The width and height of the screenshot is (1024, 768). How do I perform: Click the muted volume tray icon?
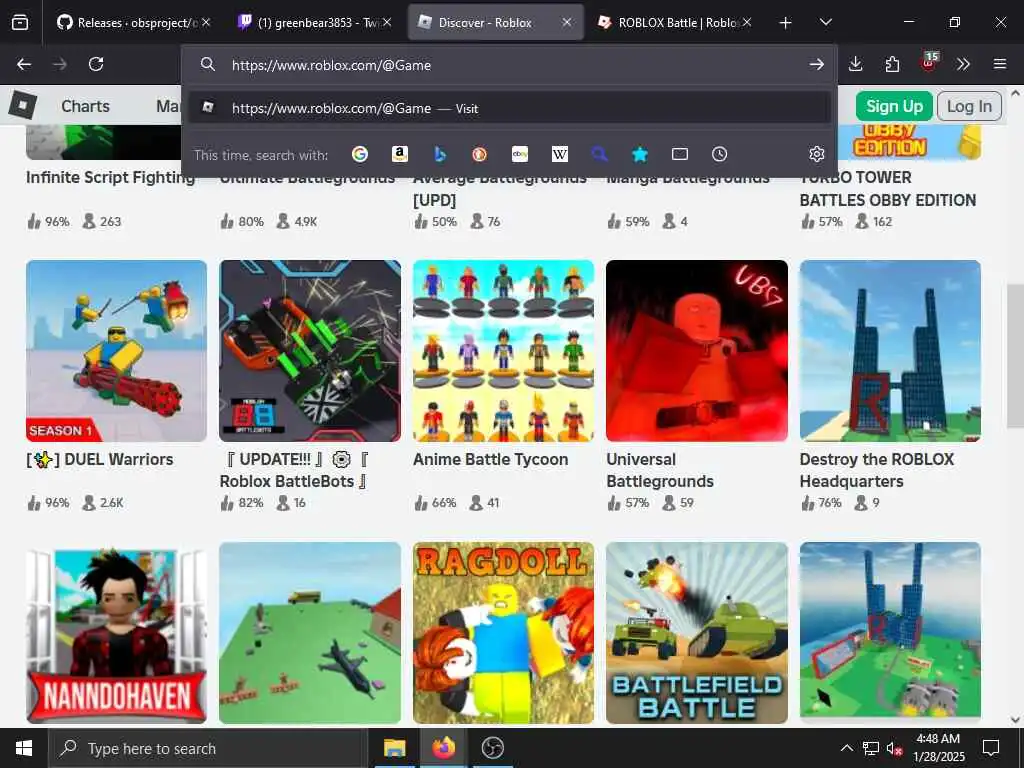click(x=894, y=748)
